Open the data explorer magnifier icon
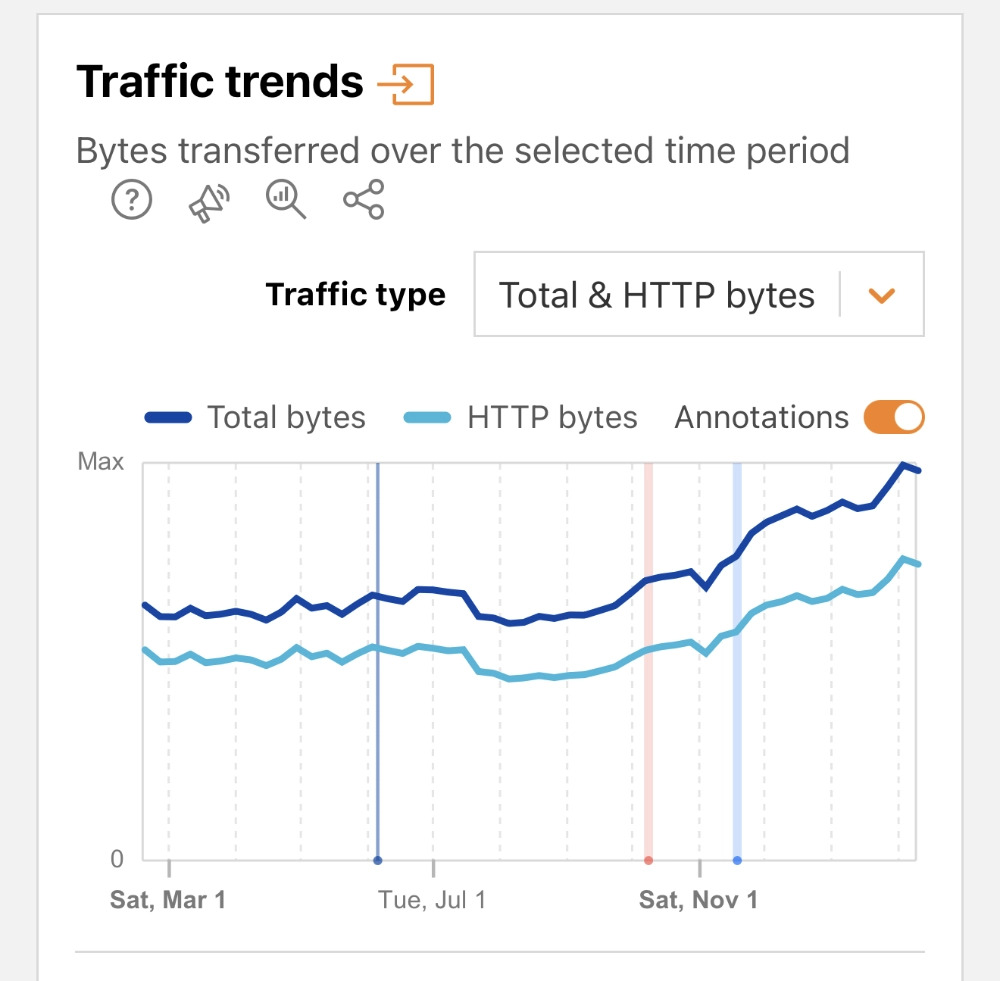Screen dimensions: 1000x981 tap(285, 199)
